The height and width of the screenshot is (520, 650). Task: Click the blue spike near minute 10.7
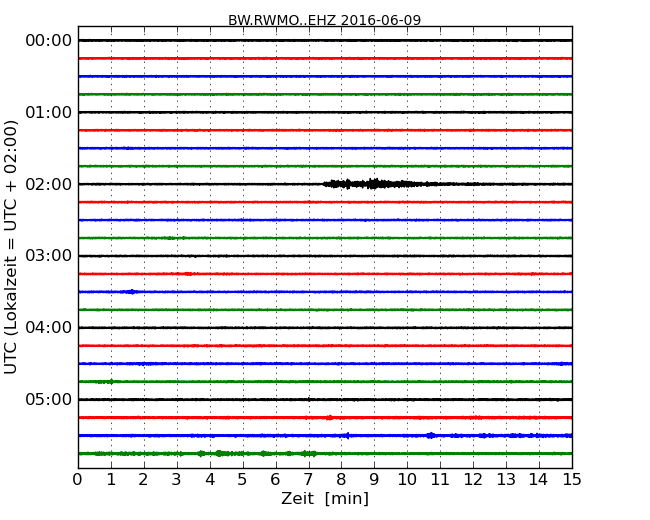point(431,435)
